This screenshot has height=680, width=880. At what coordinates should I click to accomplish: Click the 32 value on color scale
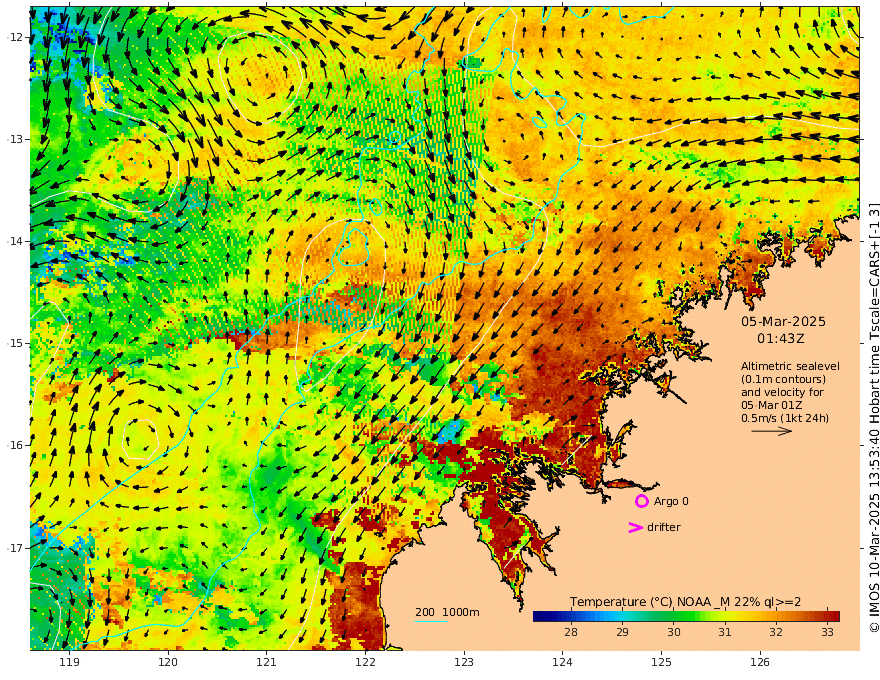point(776,632)
